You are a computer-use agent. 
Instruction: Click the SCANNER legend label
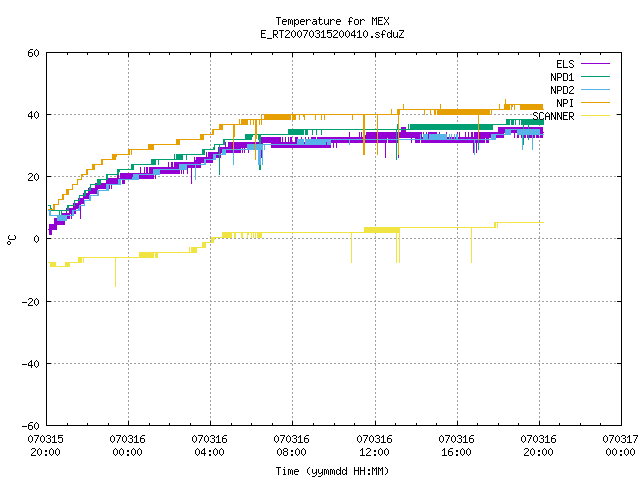(x=553, y=116)
